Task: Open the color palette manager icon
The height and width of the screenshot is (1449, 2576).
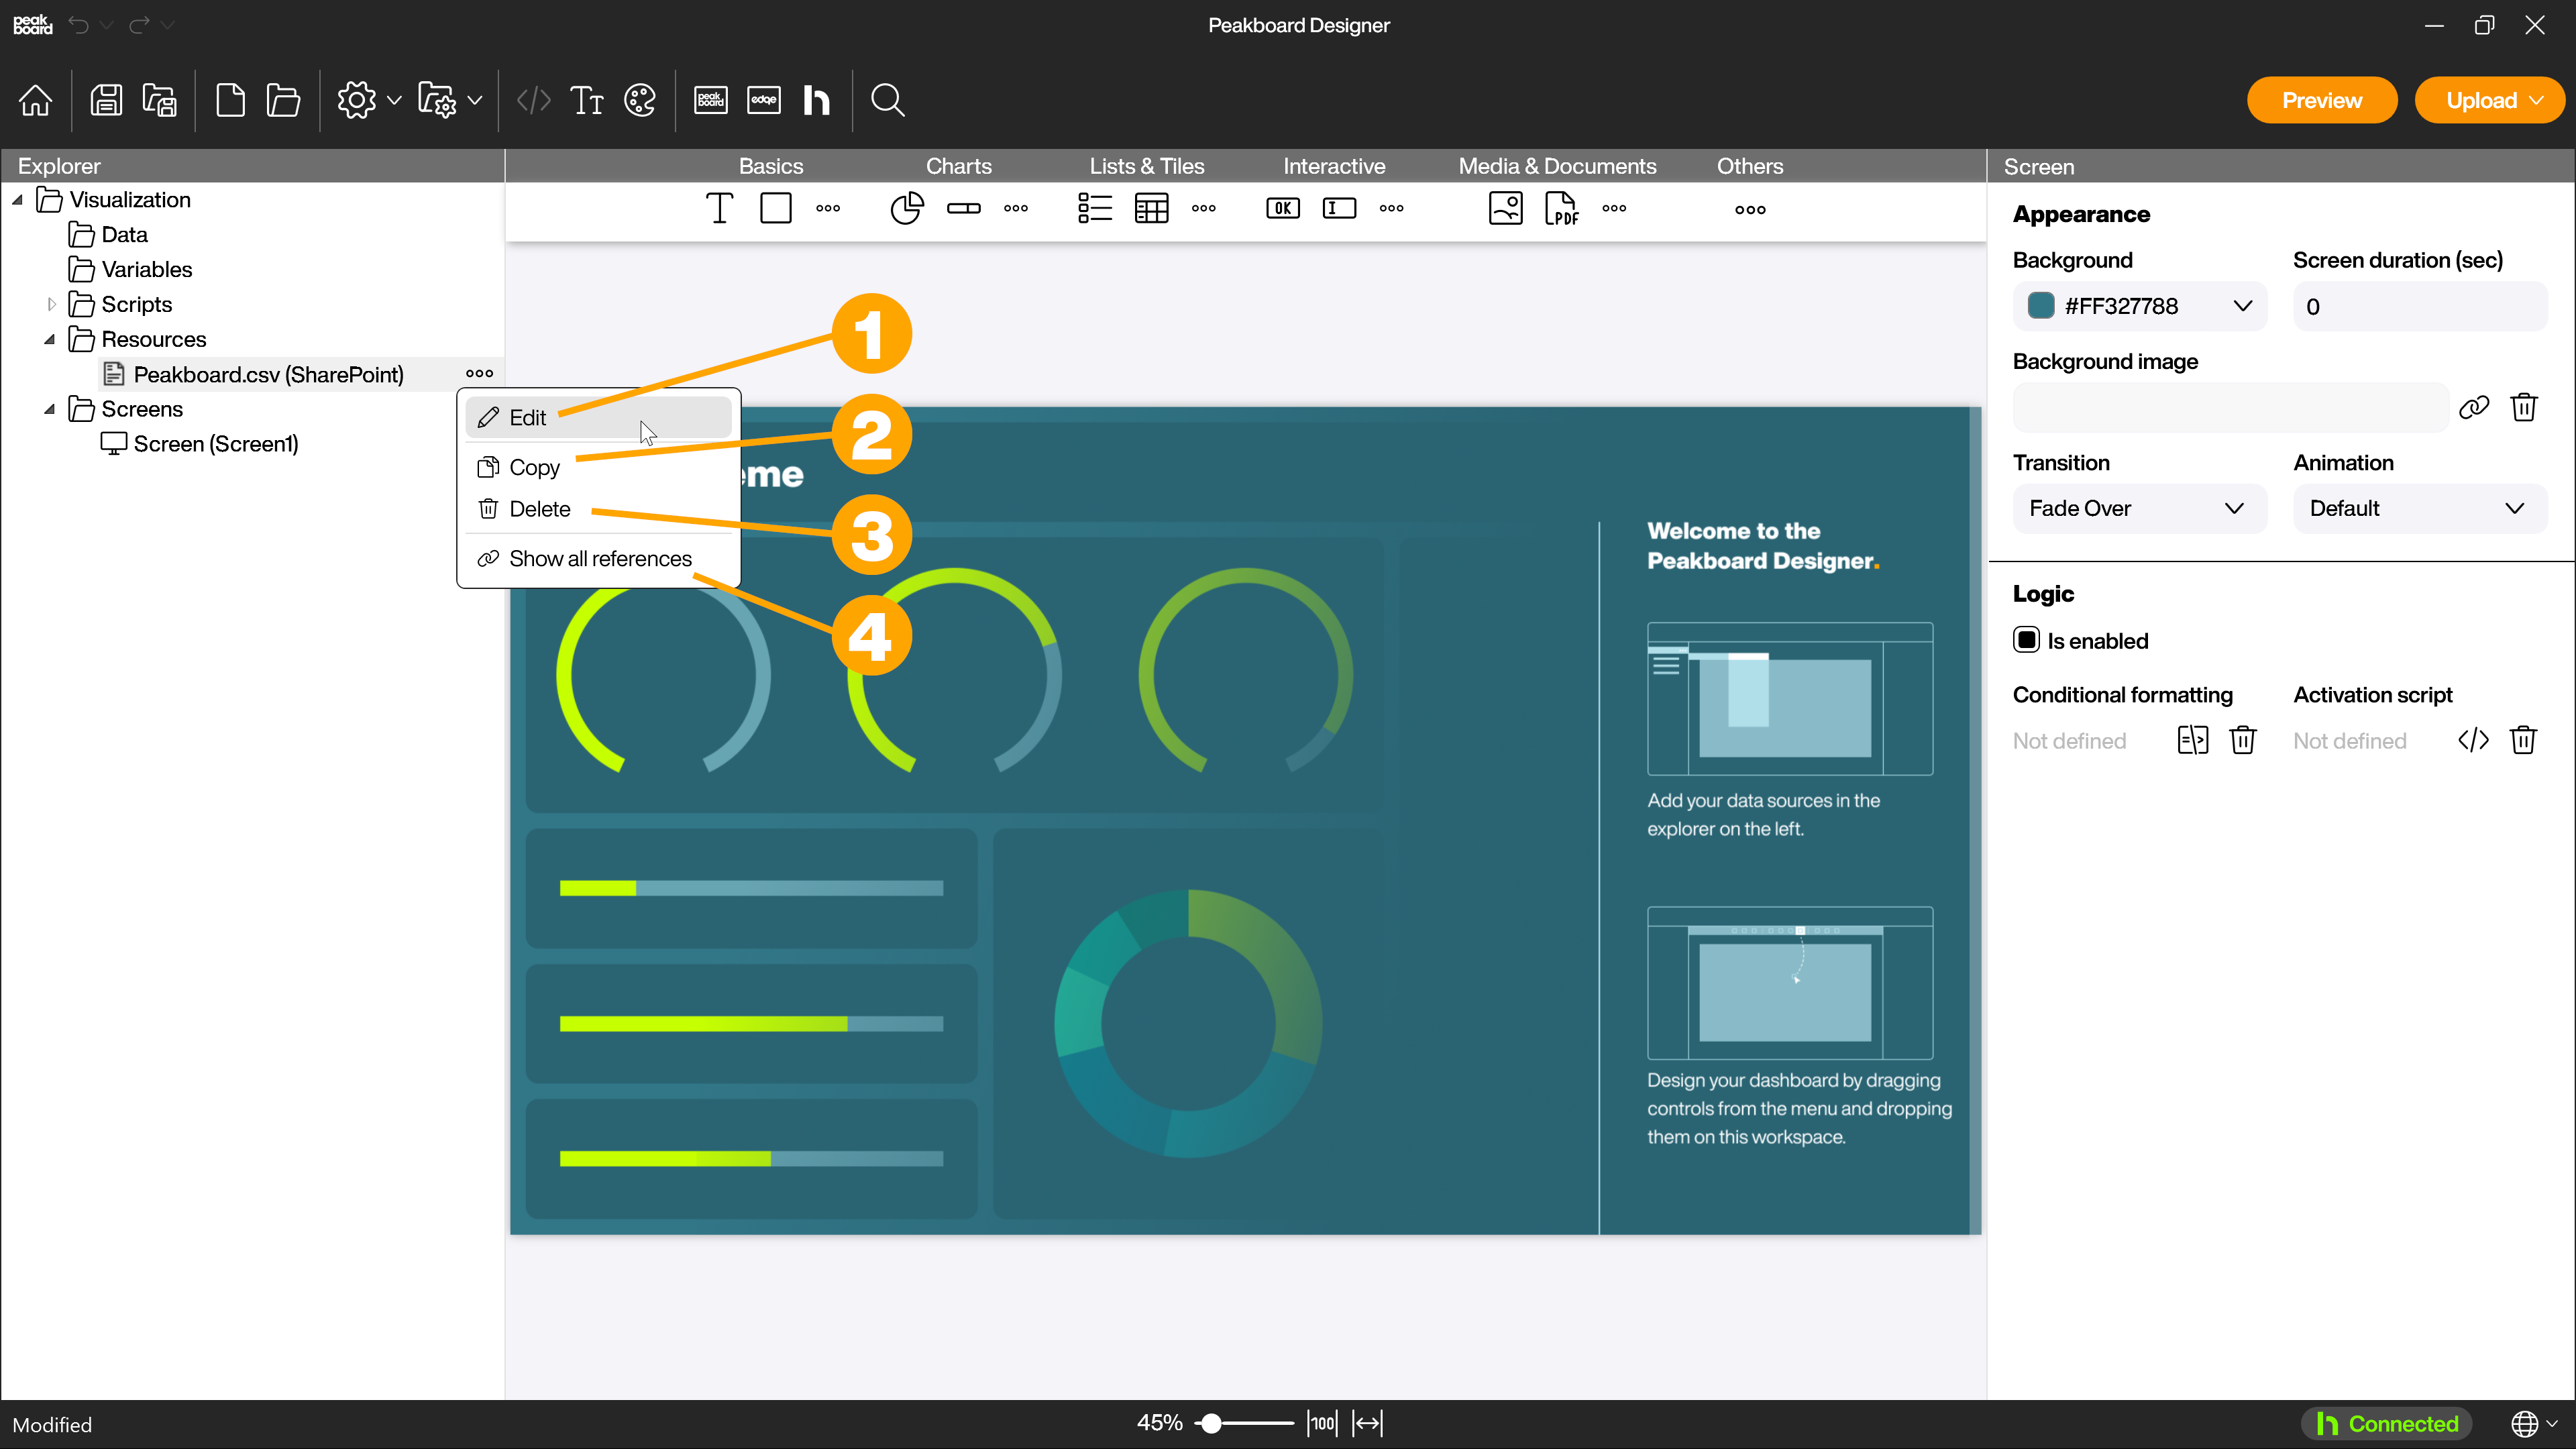Action: pos(640,100)
